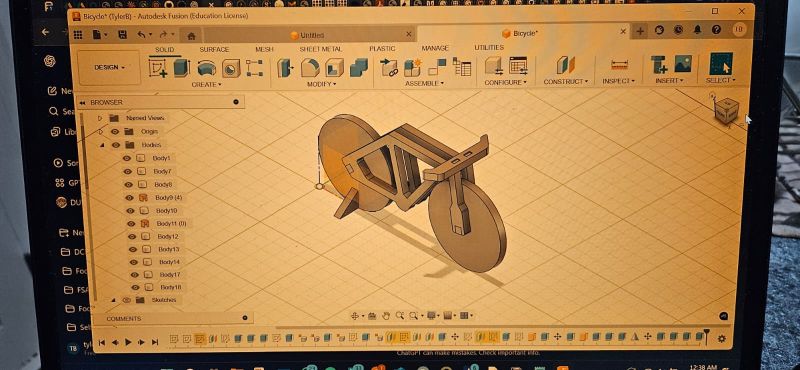
Task: Collapse the Bodies folder
Action: click(102, 145)
